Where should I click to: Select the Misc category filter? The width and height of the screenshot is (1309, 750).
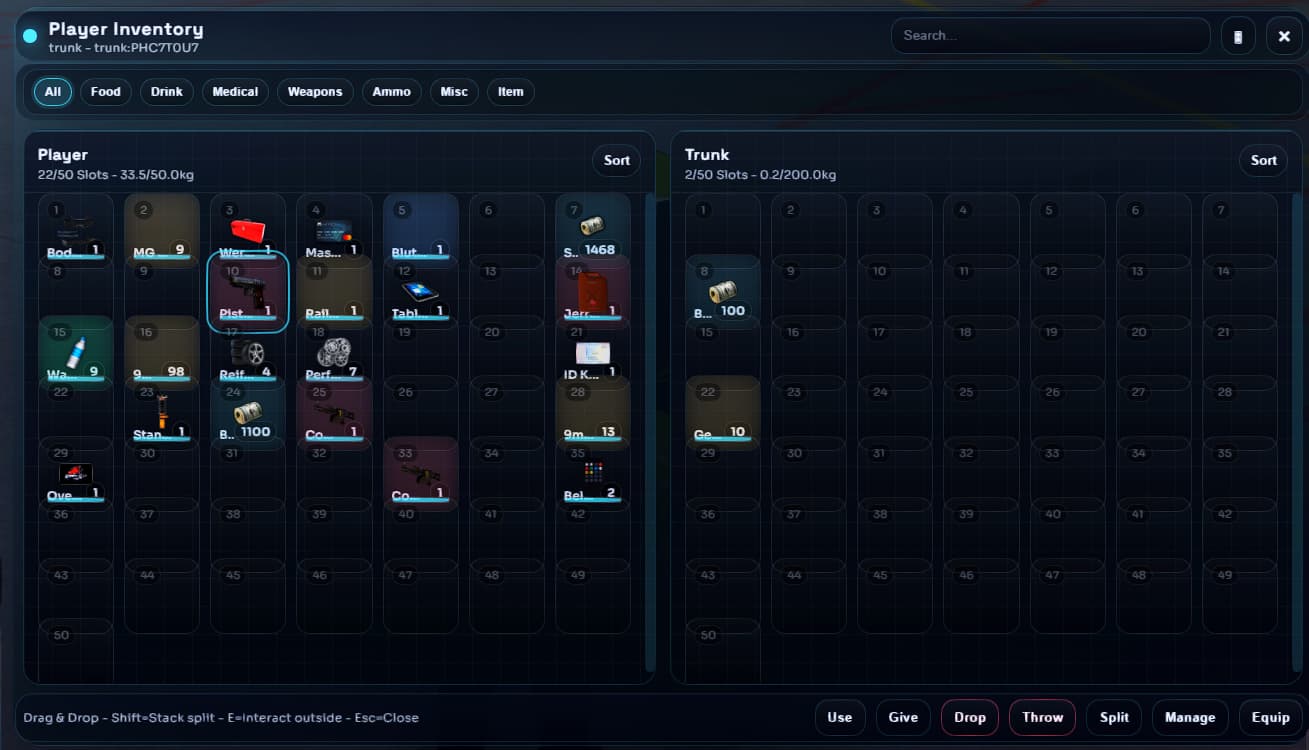tap(454, 92)
